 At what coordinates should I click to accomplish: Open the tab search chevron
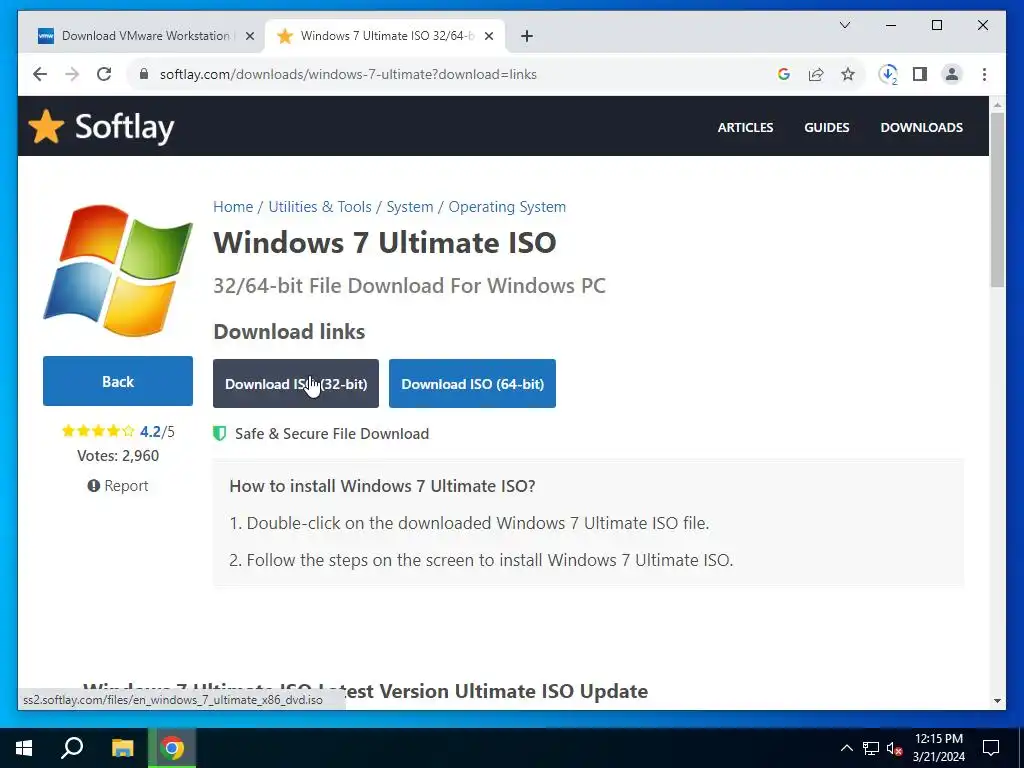click(845, 25)
